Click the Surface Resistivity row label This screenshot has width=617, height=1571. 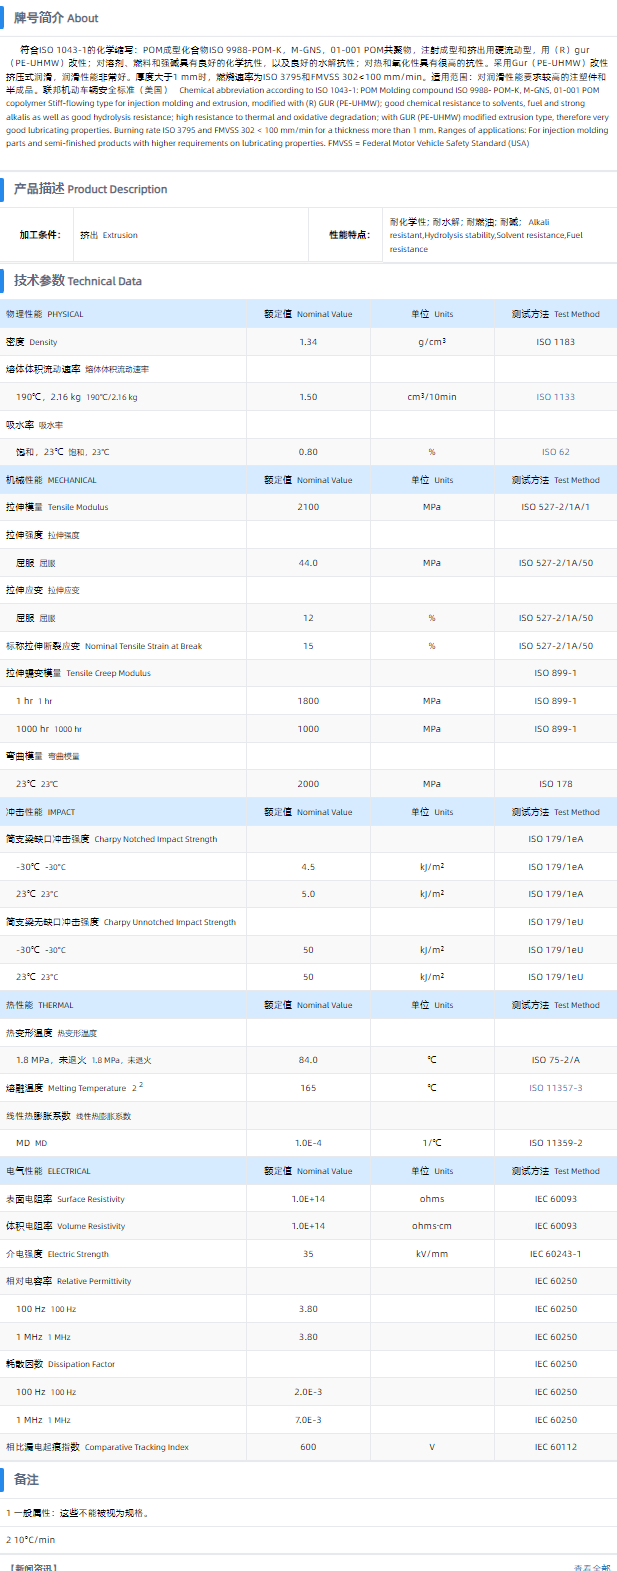tap(65, 1199)
